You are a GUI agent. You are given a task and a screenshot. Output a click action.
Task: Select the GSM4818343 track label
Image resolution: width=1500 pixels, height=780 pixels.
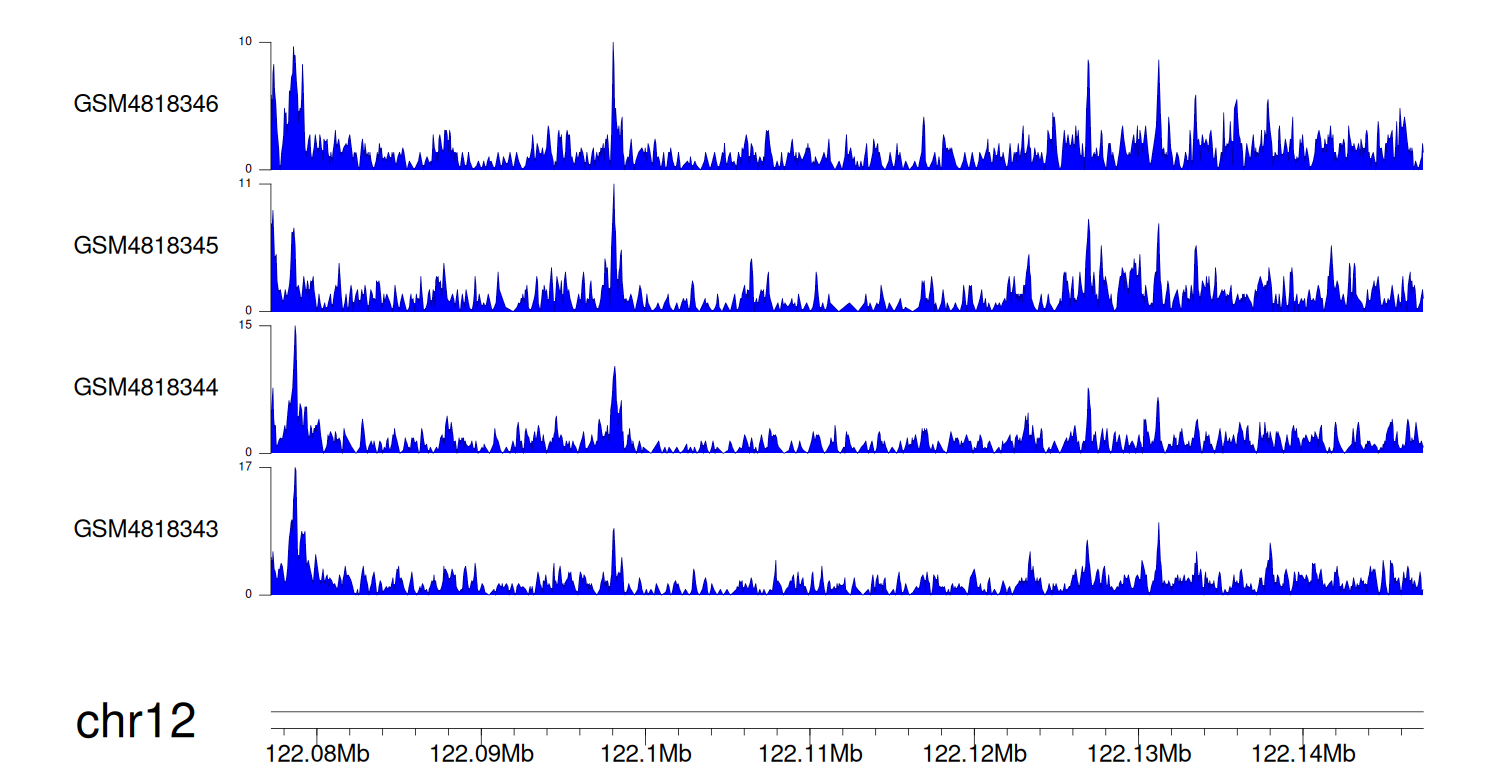pos(146,528)
